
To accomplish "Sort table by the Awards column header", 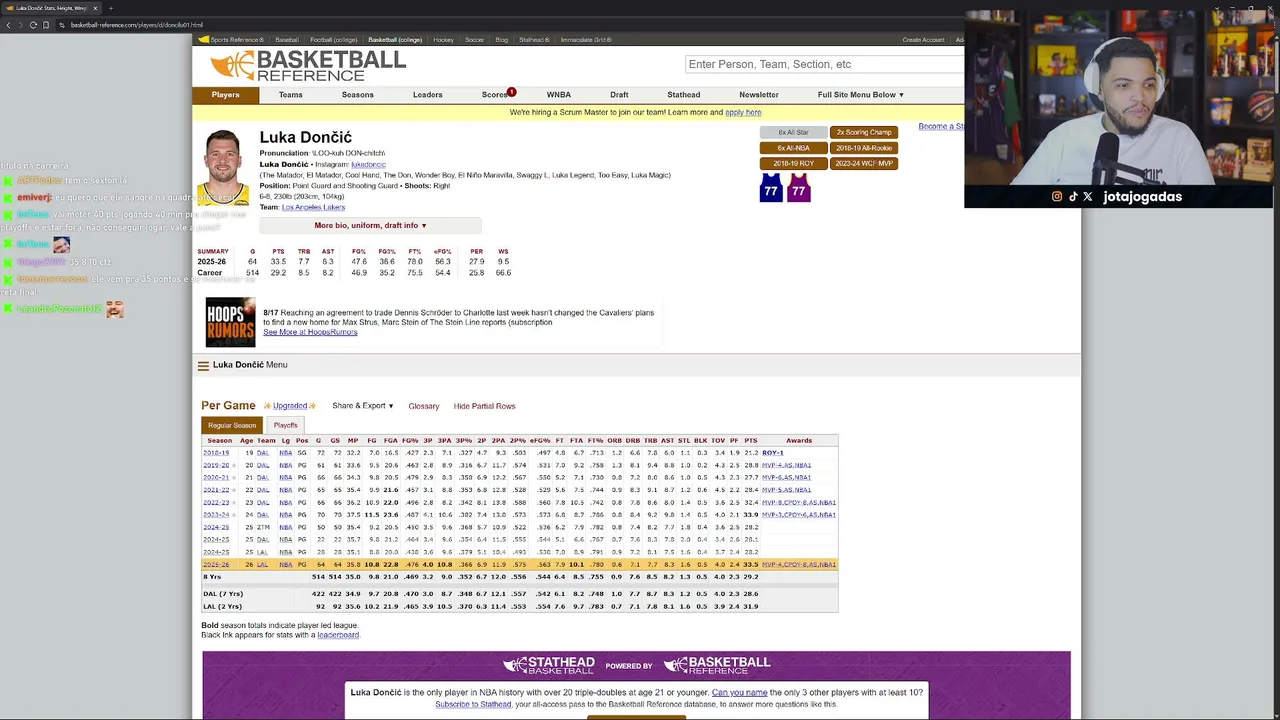I will (x=799, y=441).
